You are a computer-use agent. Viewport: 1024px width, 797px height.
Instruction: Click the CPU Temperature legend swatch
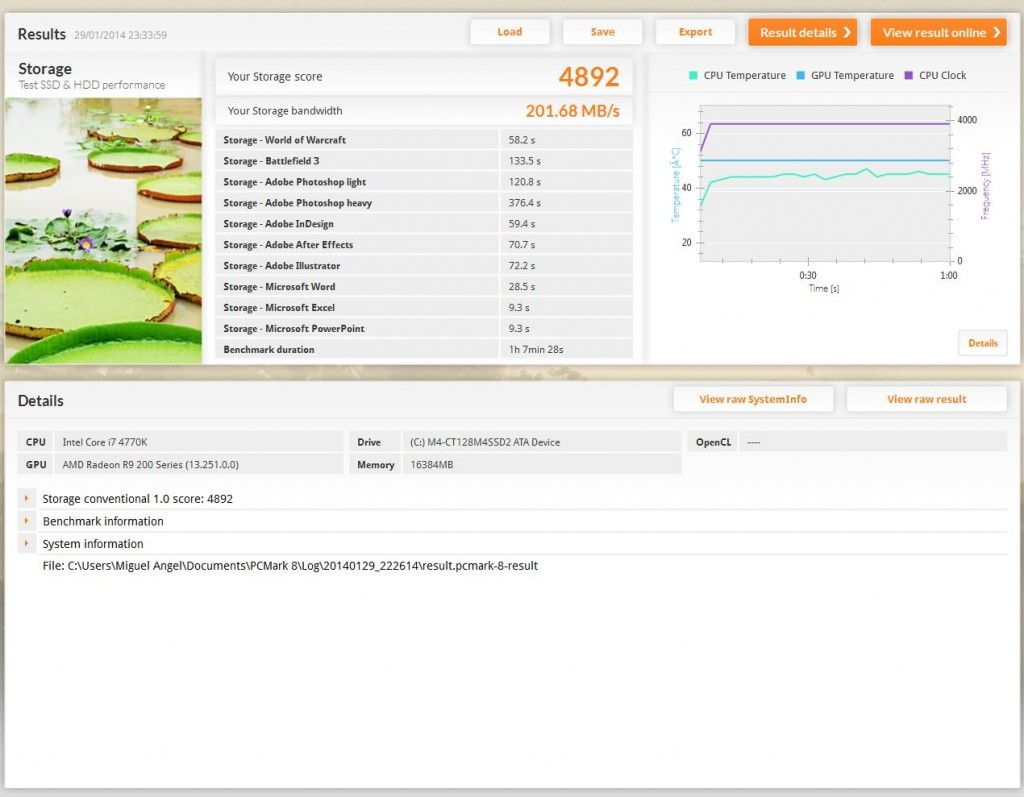[x=693, y=75]
